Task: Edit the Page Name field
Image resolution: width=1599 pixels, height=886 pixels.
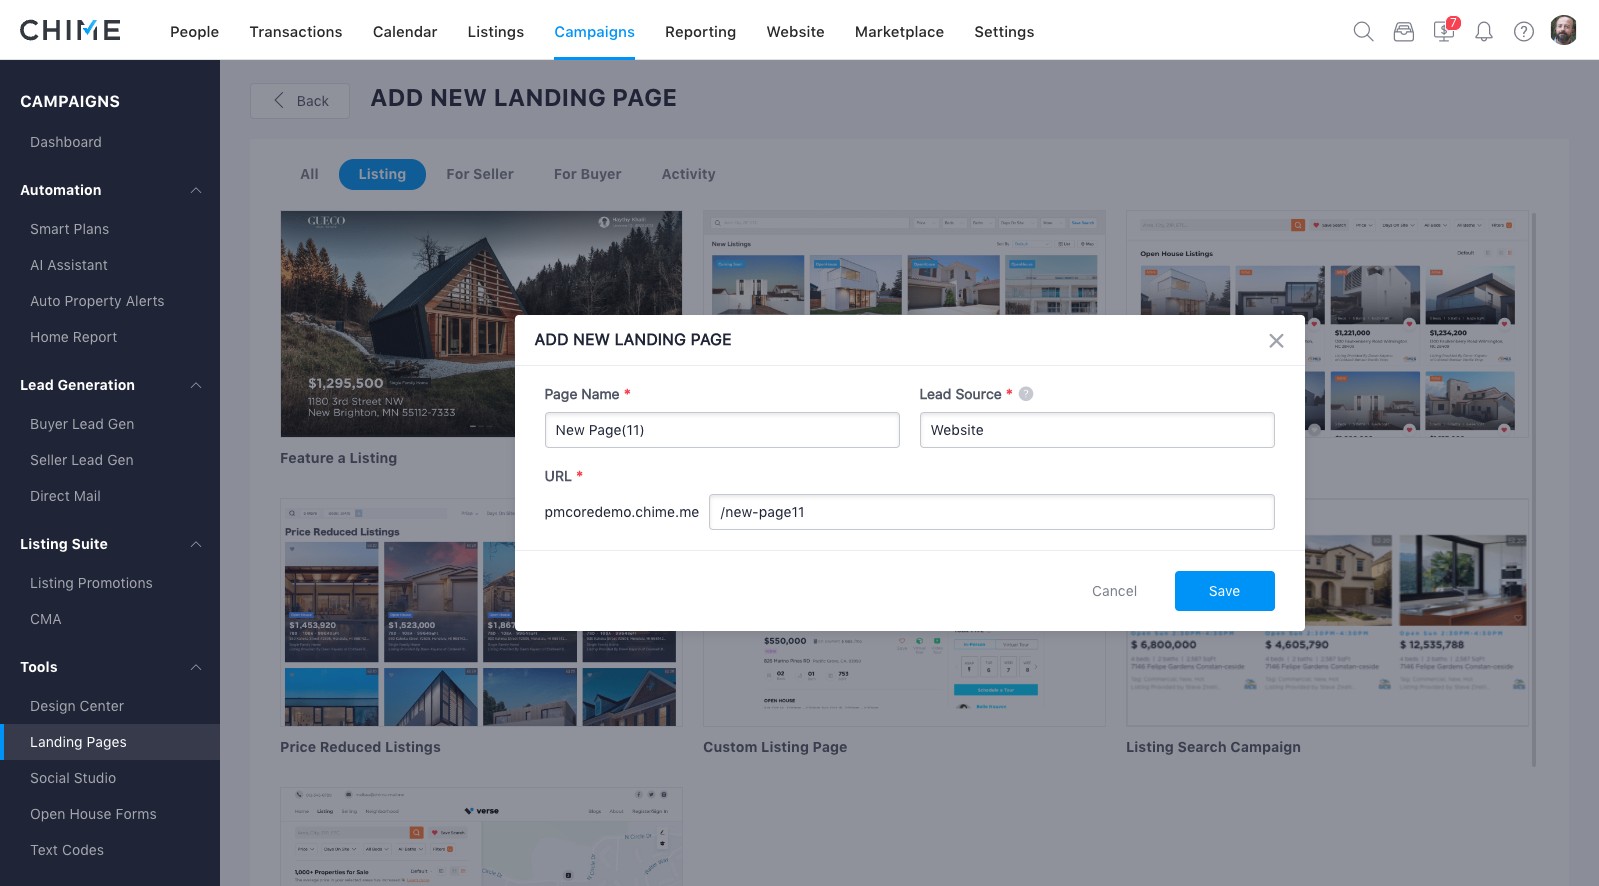Action: coord(722,430)
